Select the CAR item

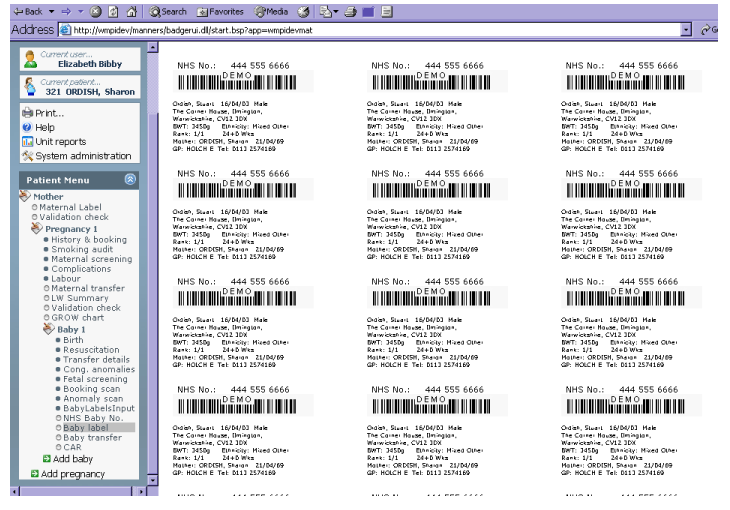tap(72, 447)
